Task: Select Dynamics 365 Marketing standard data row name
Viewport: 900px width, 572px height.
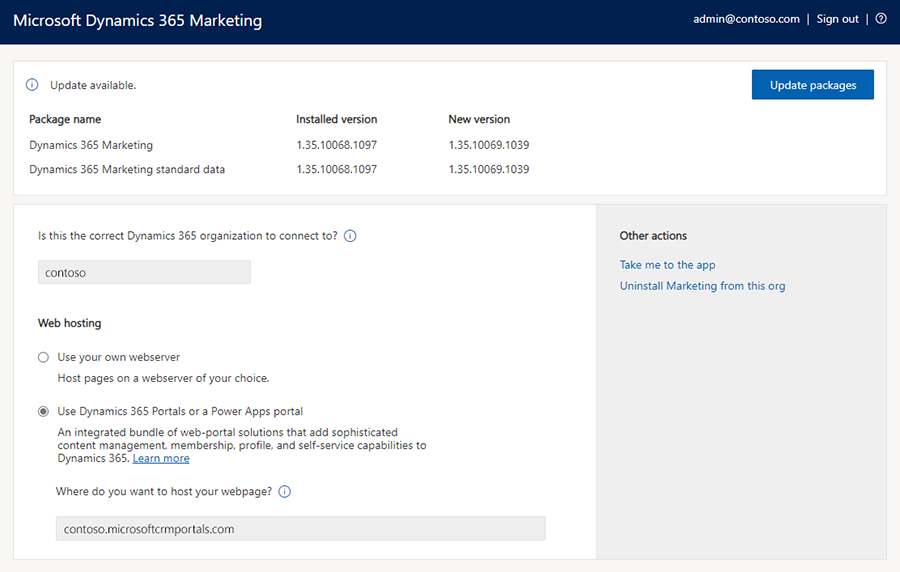Action: coord(127,169)
